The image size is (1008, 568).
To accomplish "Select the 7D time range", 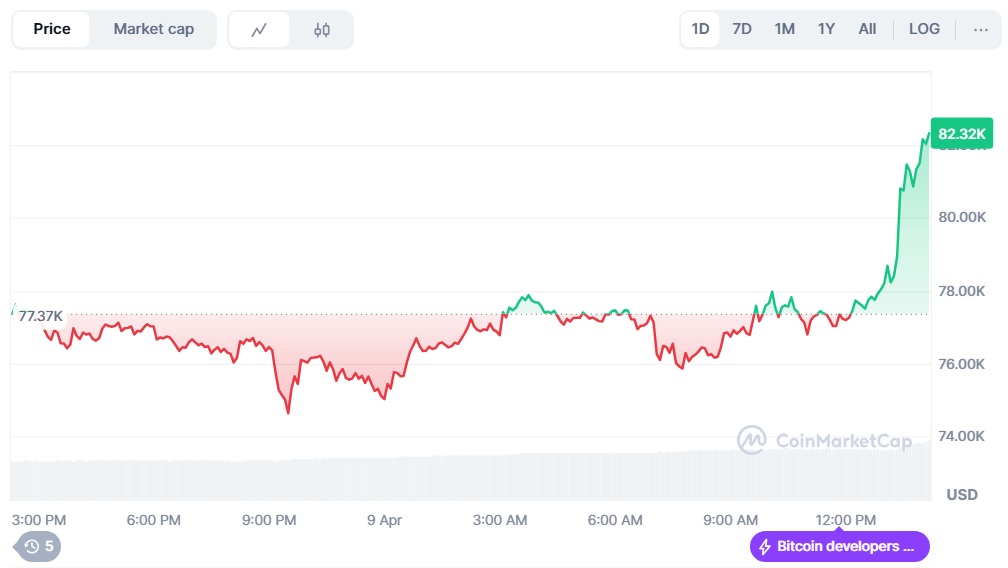I will [x=742, y=29].
